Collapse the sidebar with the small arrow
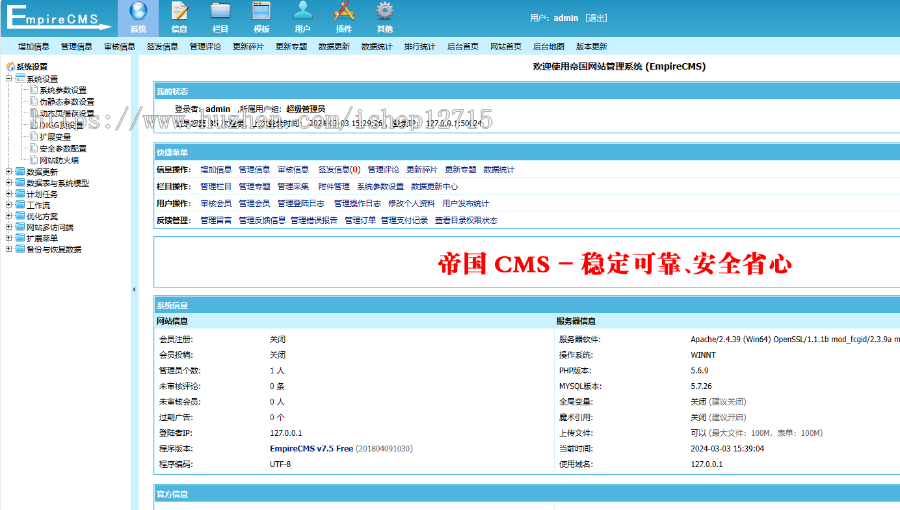This screenshot has width=900, height=510. [134, 290]
